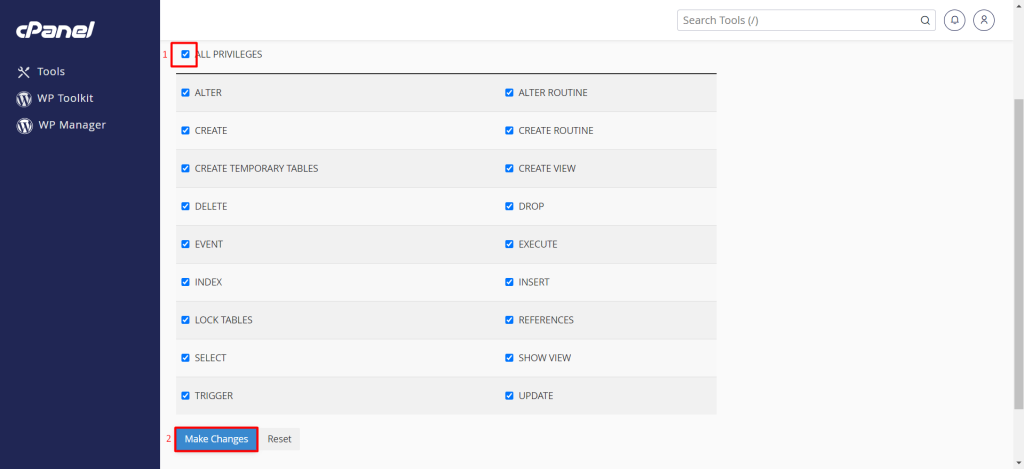Click the UPDATE label text
Viewport: 1024px width, 469px height.
coord(536,396)
